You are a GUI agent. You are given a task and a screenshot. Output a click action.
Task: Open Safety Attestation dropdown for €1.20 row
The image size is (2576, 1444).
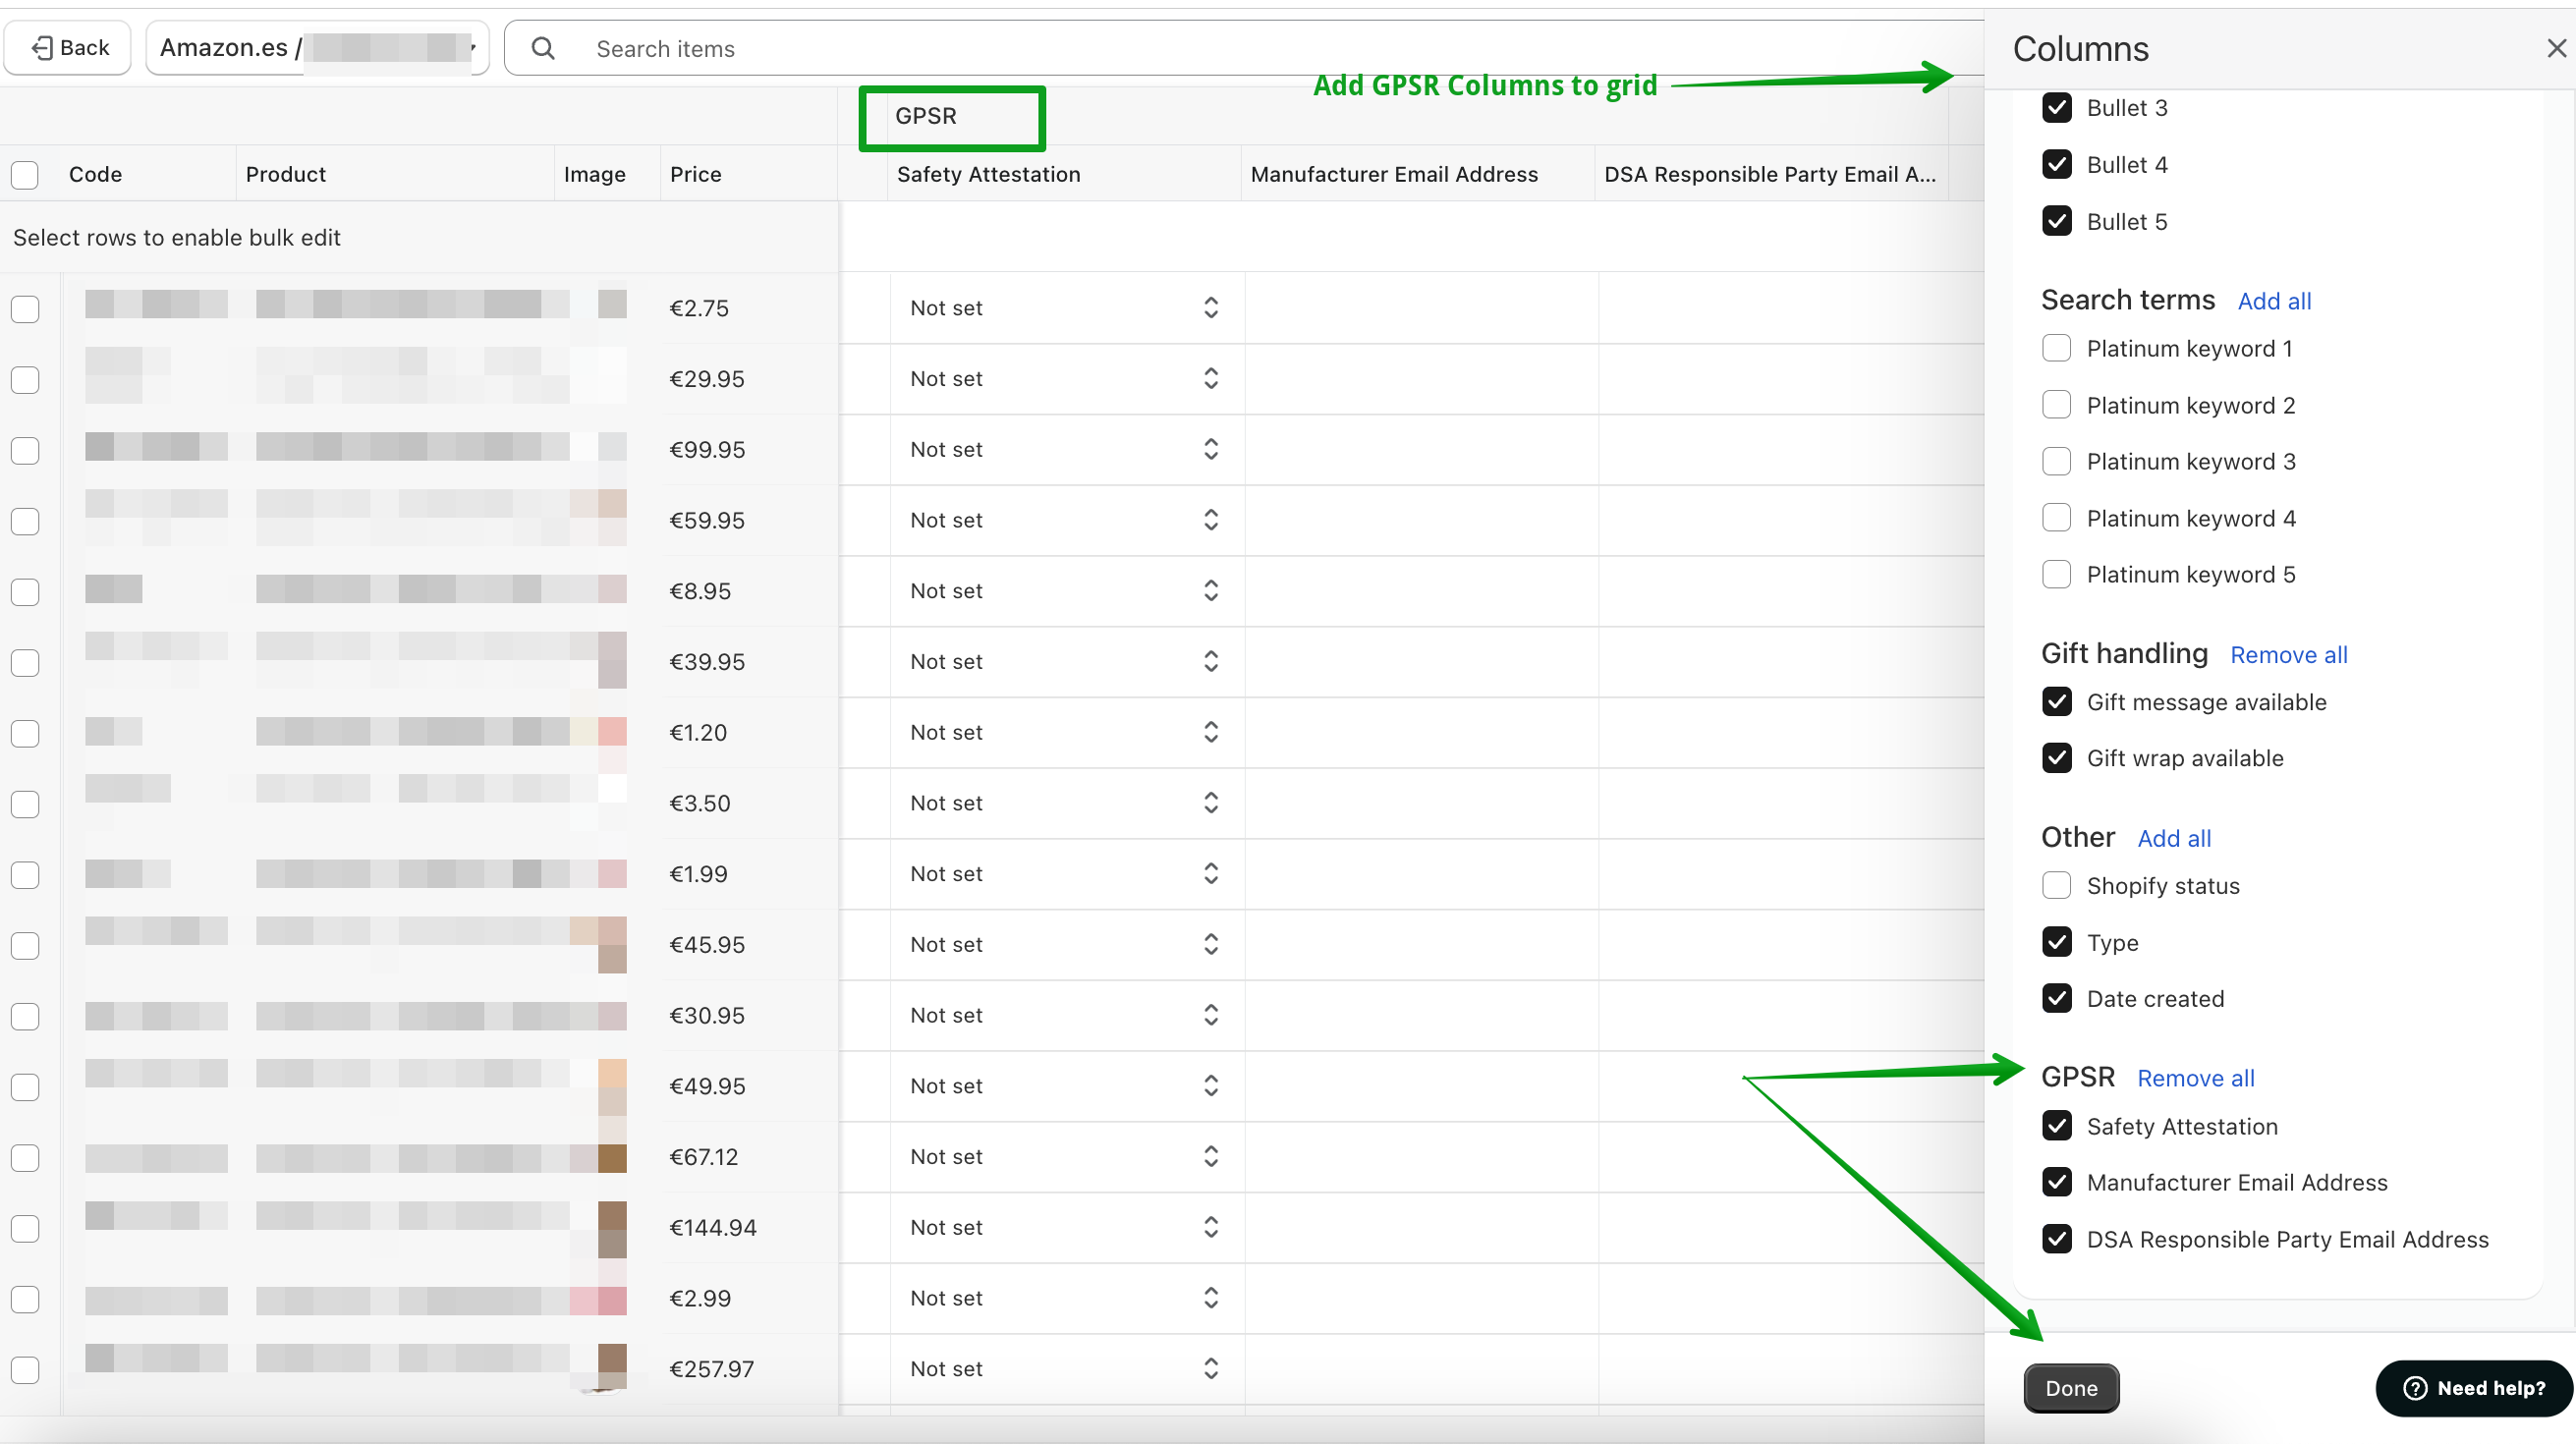pyautogui.click(x=1066, y=733)
